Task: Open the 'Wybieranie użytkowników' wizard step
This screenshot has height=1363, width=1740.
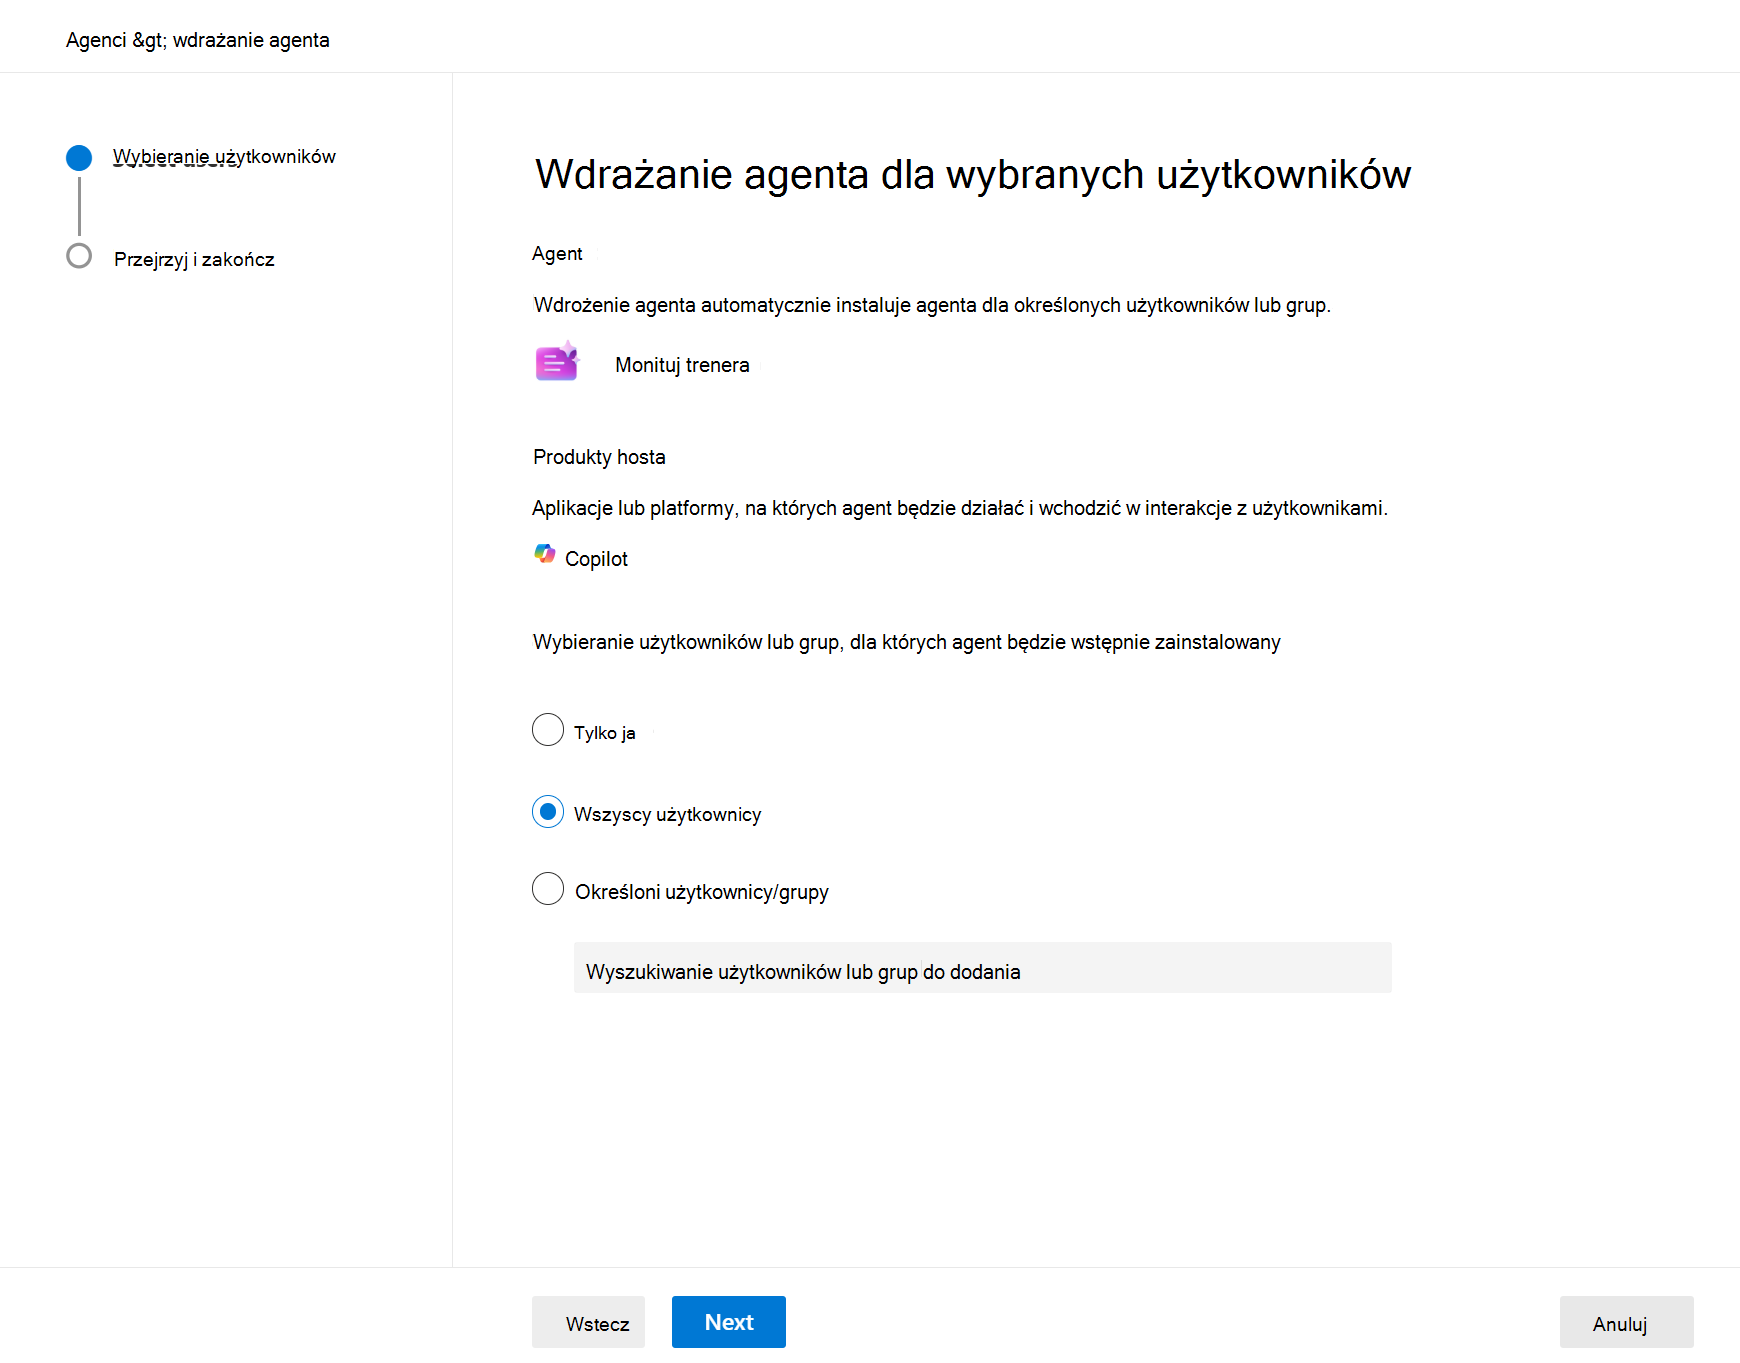Action: pyautogui.click(x=224, y=157)
